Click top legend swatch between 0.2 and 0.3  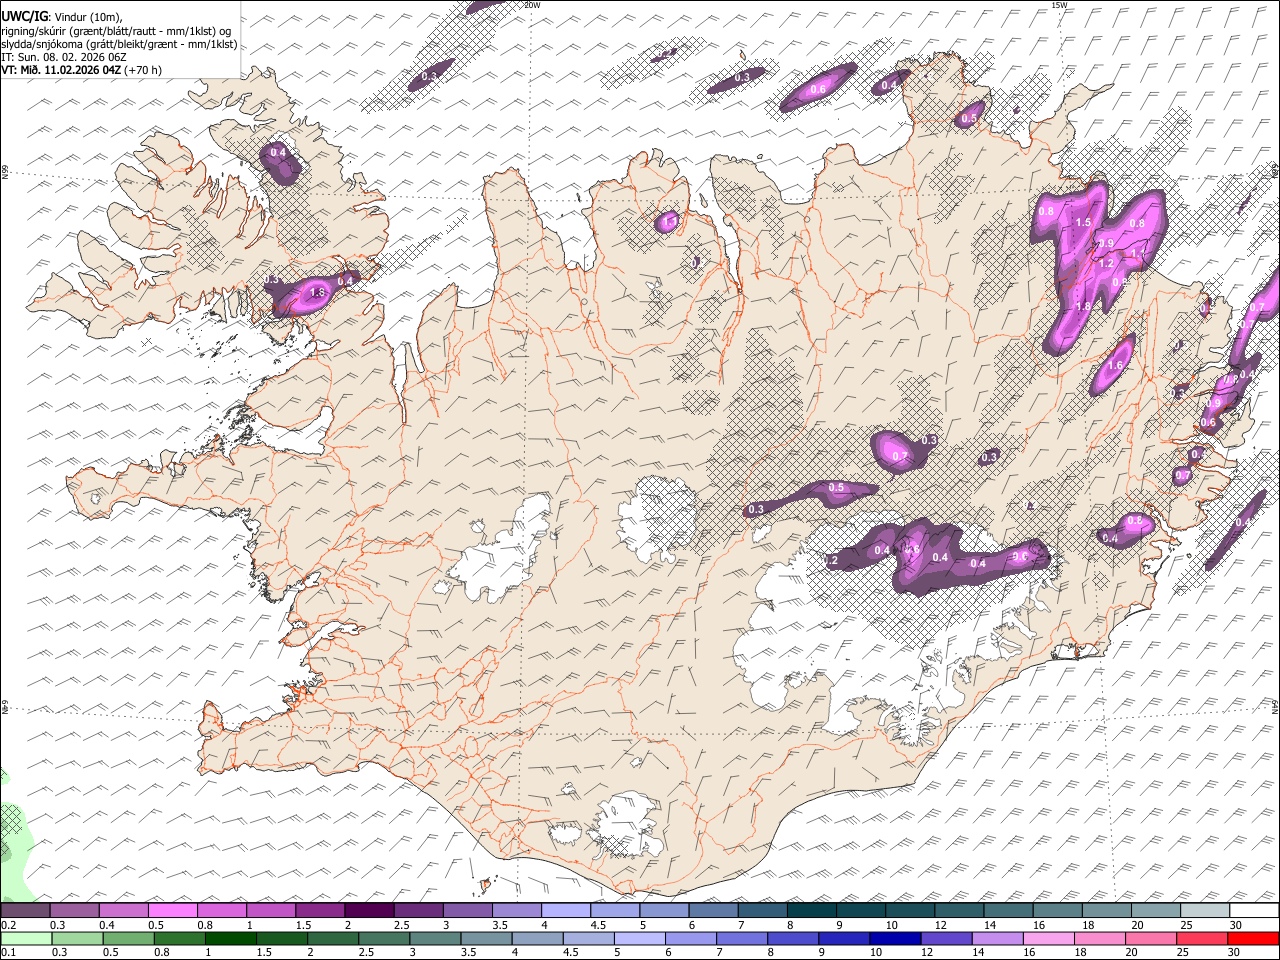point(25,911)
